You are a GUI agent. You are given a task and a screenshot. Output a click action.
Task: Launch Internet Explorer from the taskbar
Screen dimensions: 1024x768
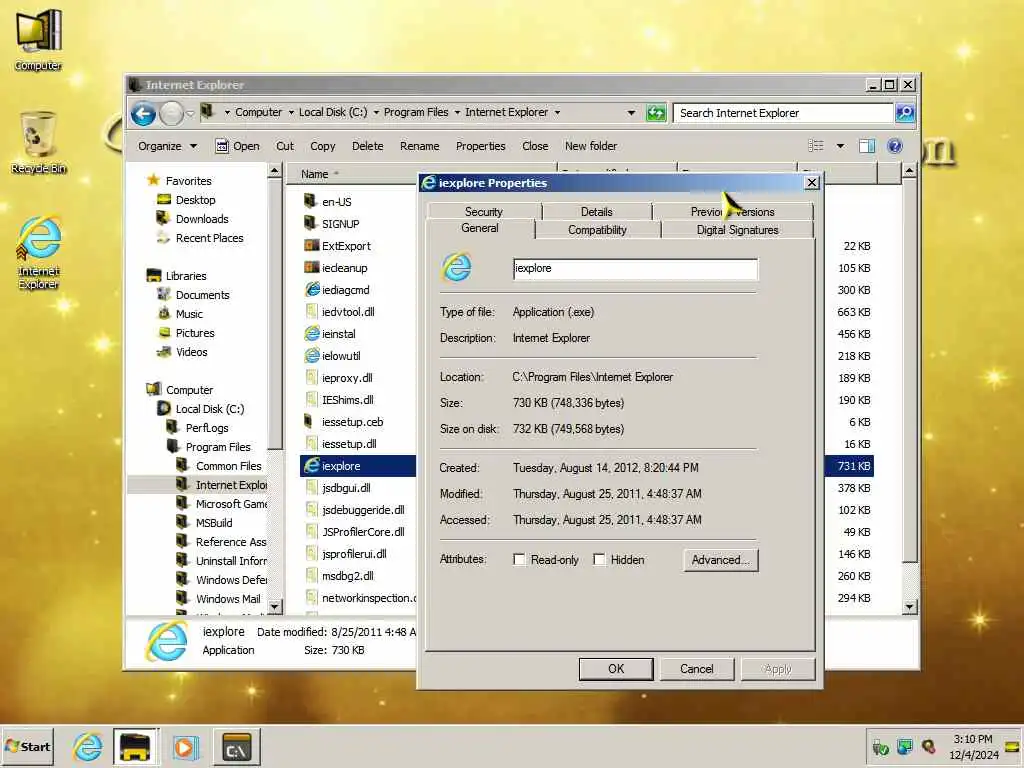[x=88, y=746]
